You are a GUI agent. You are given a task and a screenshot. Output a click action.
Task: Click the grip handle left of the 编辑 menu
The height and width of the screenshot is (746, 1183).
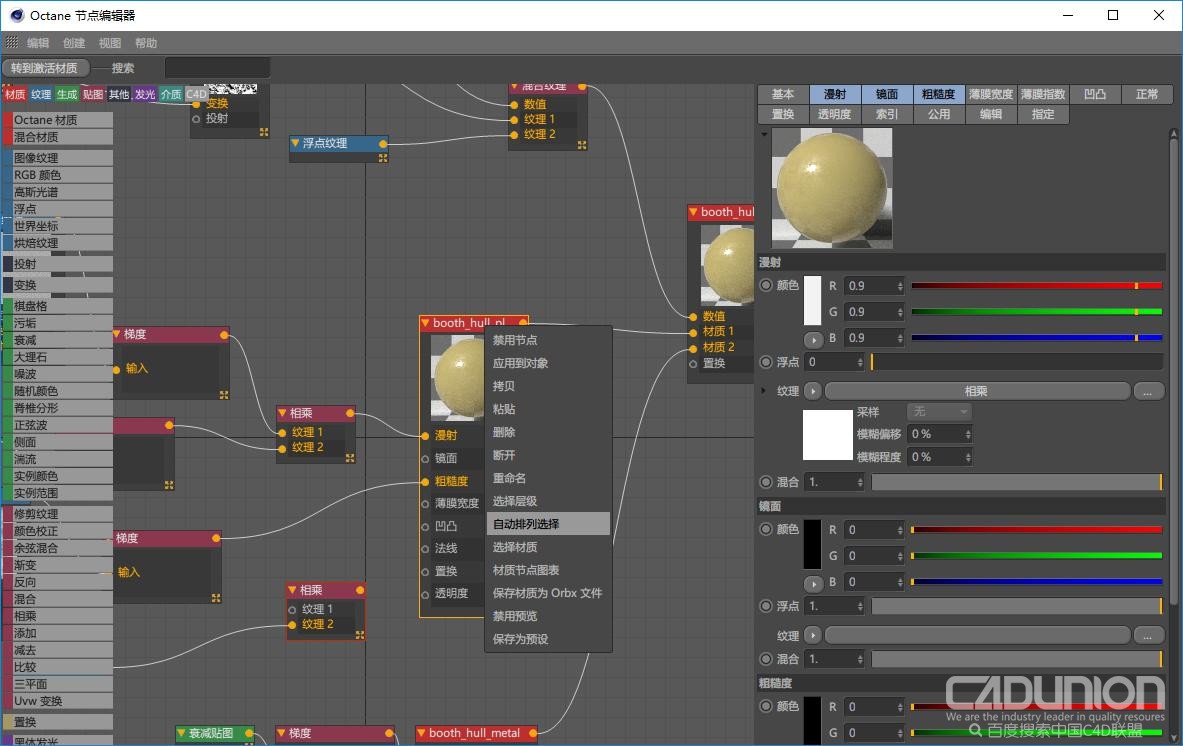pos(12,42)
